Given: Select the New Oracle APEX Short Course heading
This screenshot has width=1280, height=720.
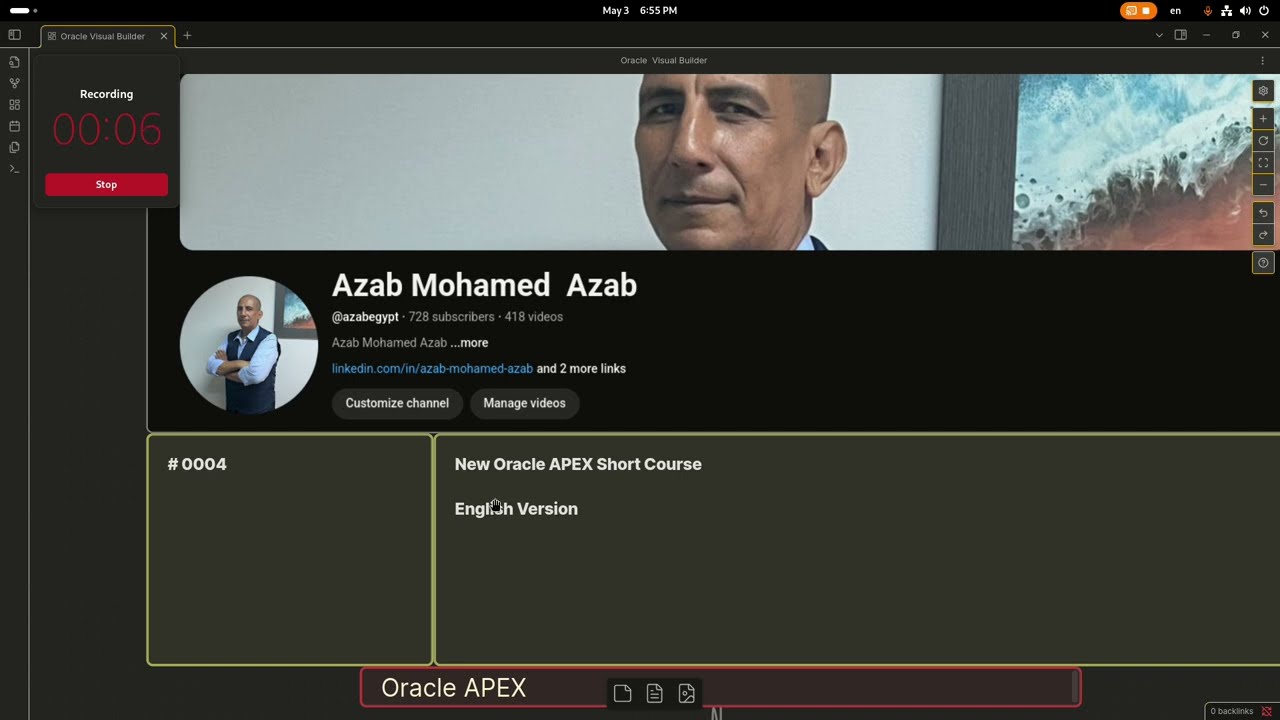Looking at the screenshot, I should click(x=578, y=464).
